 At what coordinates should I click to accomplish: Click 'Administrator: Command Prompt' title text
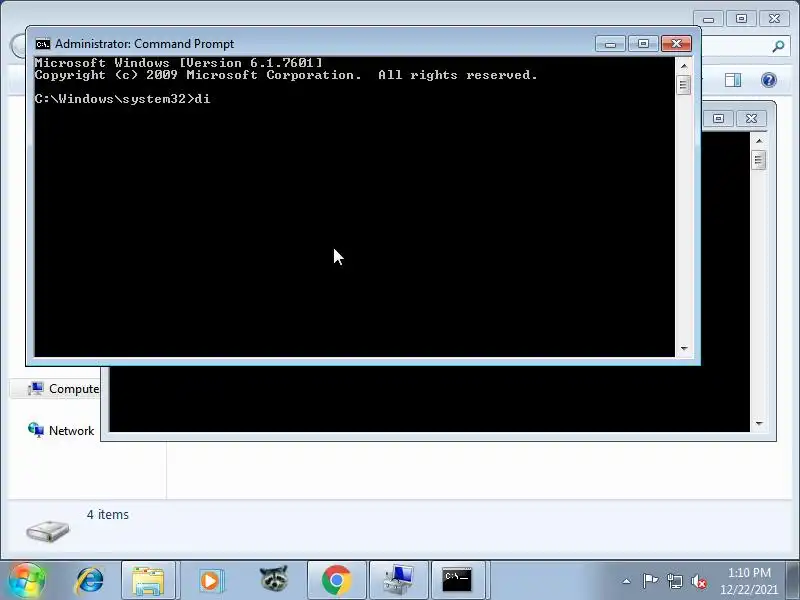(x=144, y=44)
